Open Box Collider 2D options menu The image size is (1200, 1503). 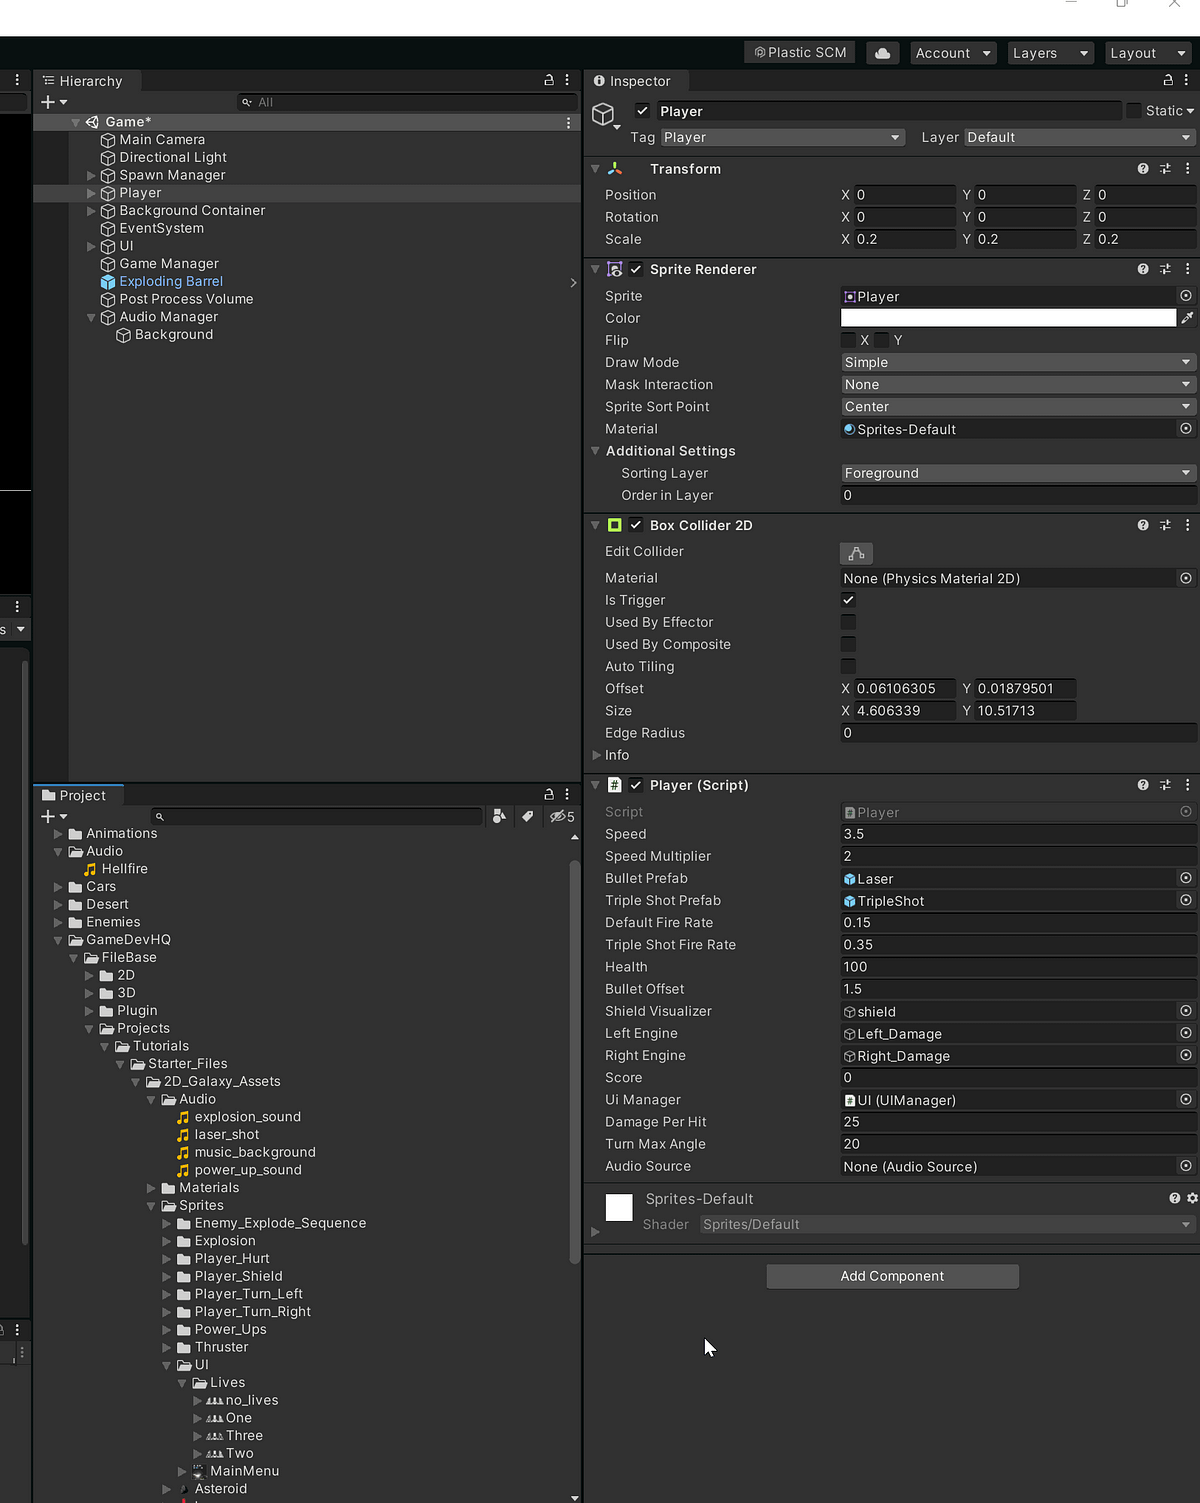pyautogui.click(x=1187, y=525)
